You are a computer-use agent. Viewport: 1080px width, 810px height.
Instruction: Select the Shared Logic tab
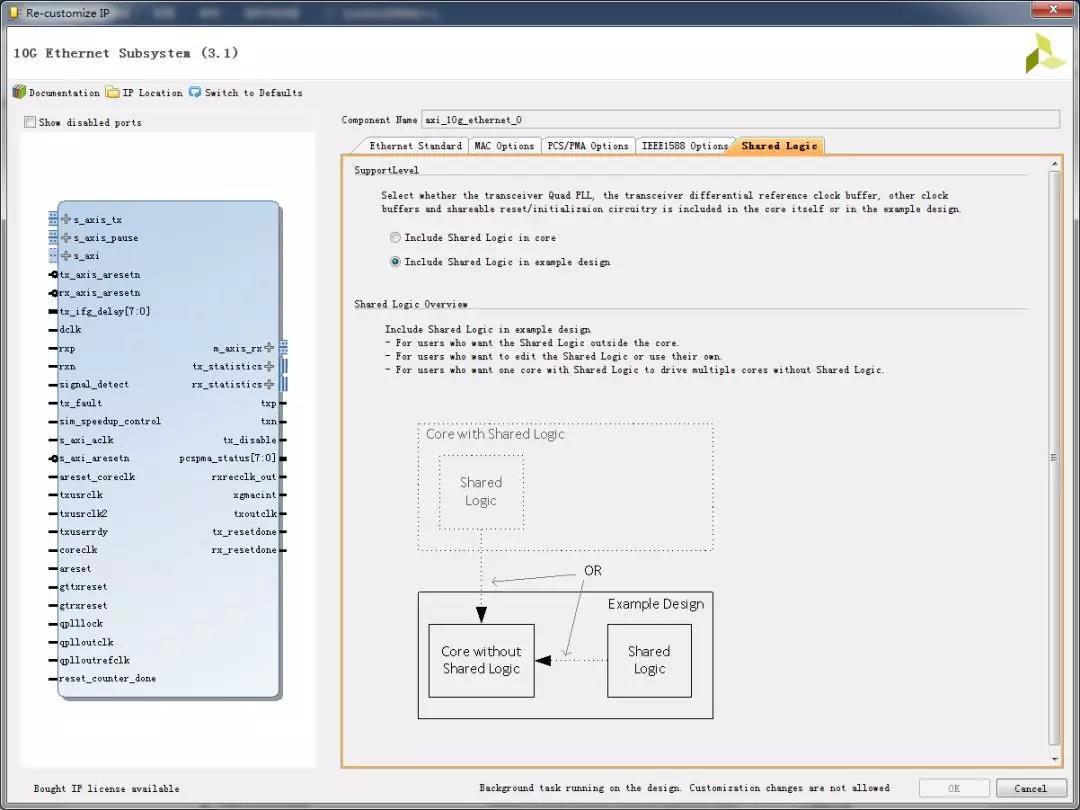779,146
